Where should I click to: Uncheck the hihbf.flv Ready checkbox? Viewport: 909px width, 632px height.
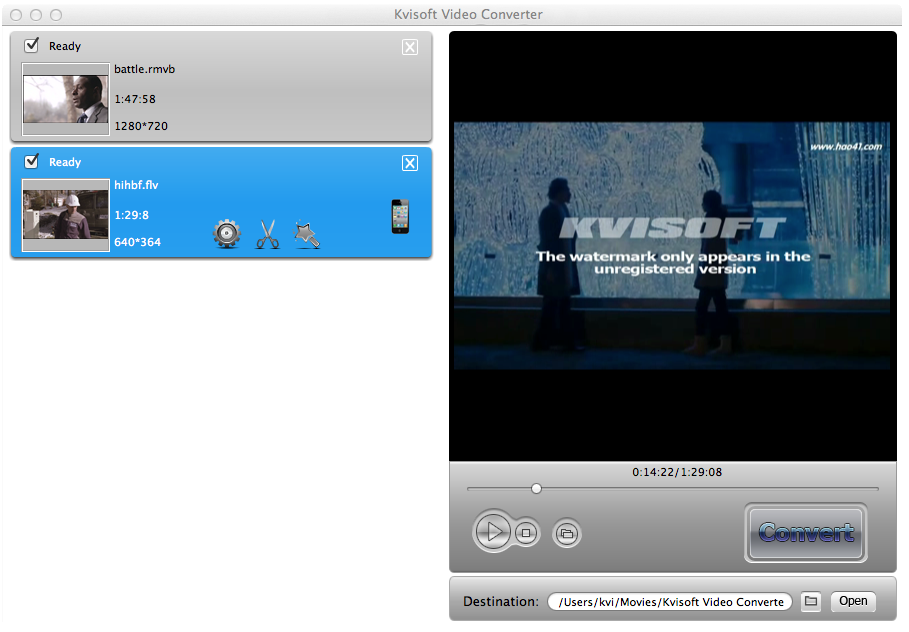click(31, 161)
